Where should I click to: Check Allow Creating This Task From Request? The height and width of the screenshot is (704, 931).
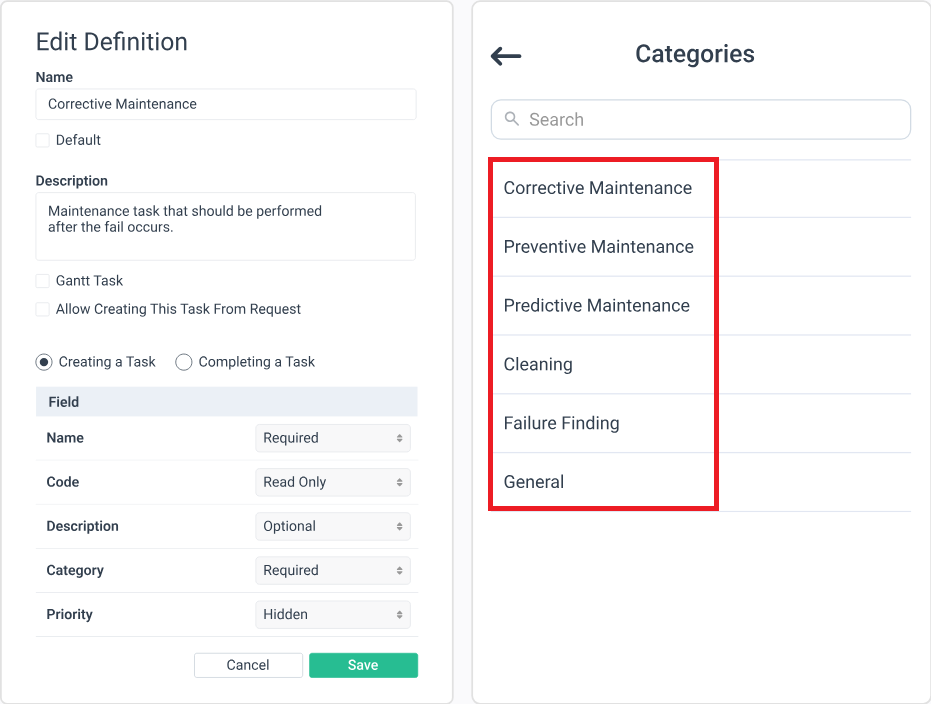[43, 309]
